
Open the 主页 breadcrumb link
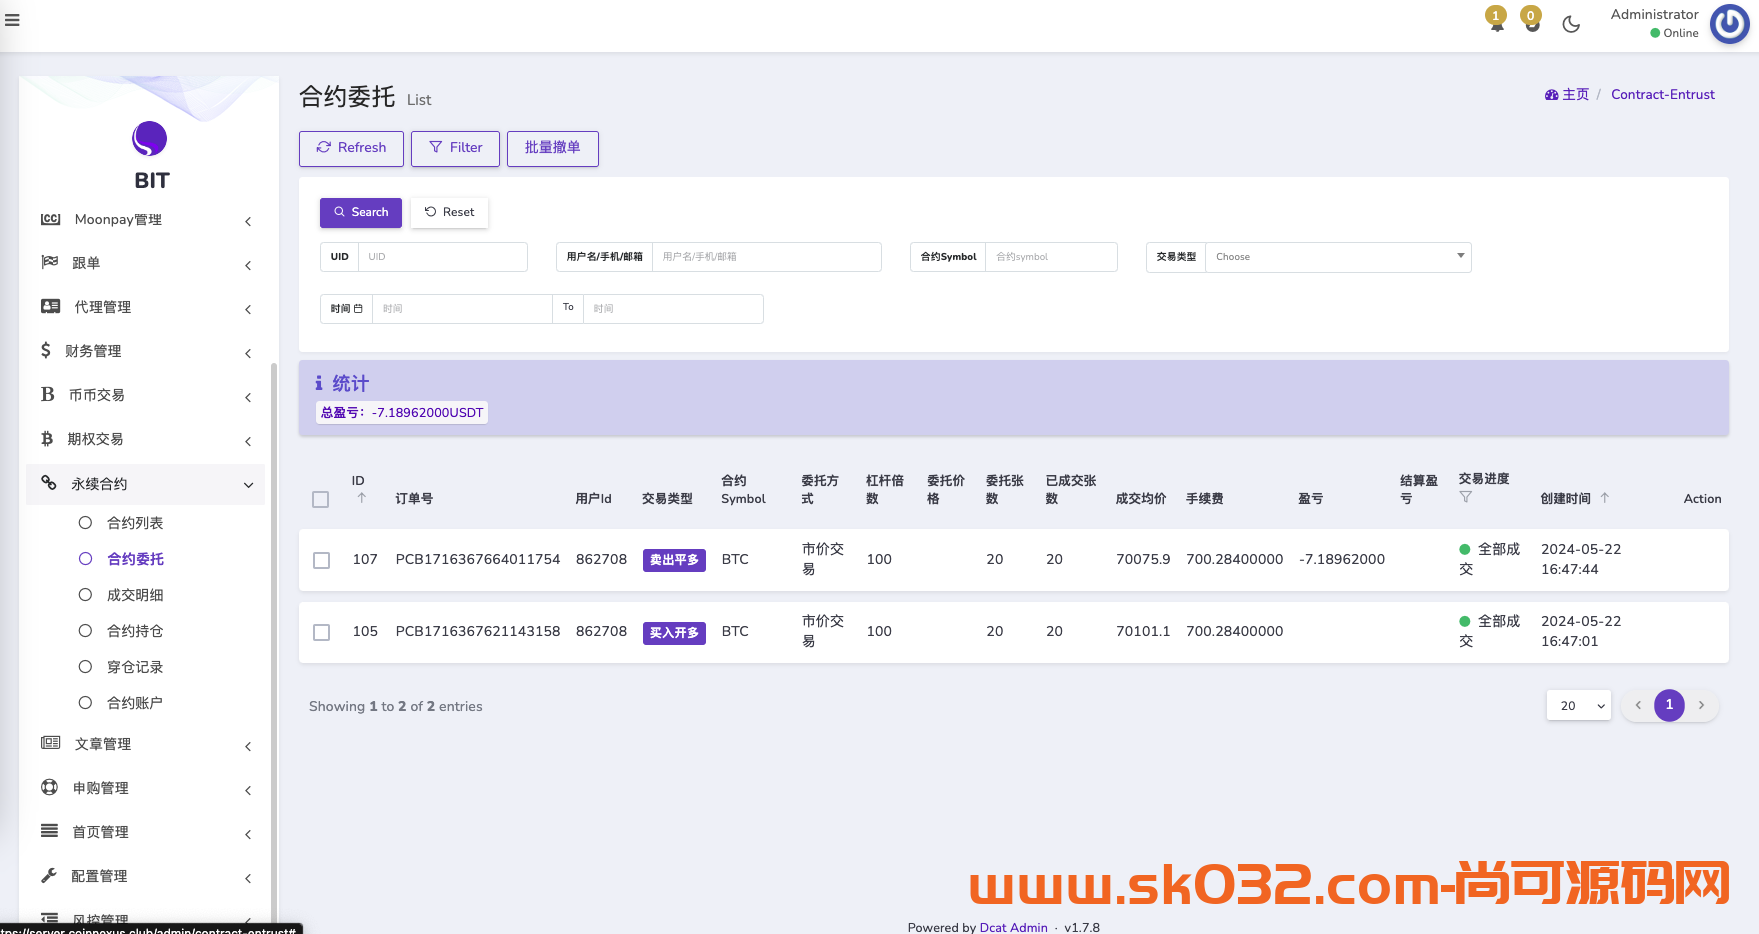(x=1575, y=95)
